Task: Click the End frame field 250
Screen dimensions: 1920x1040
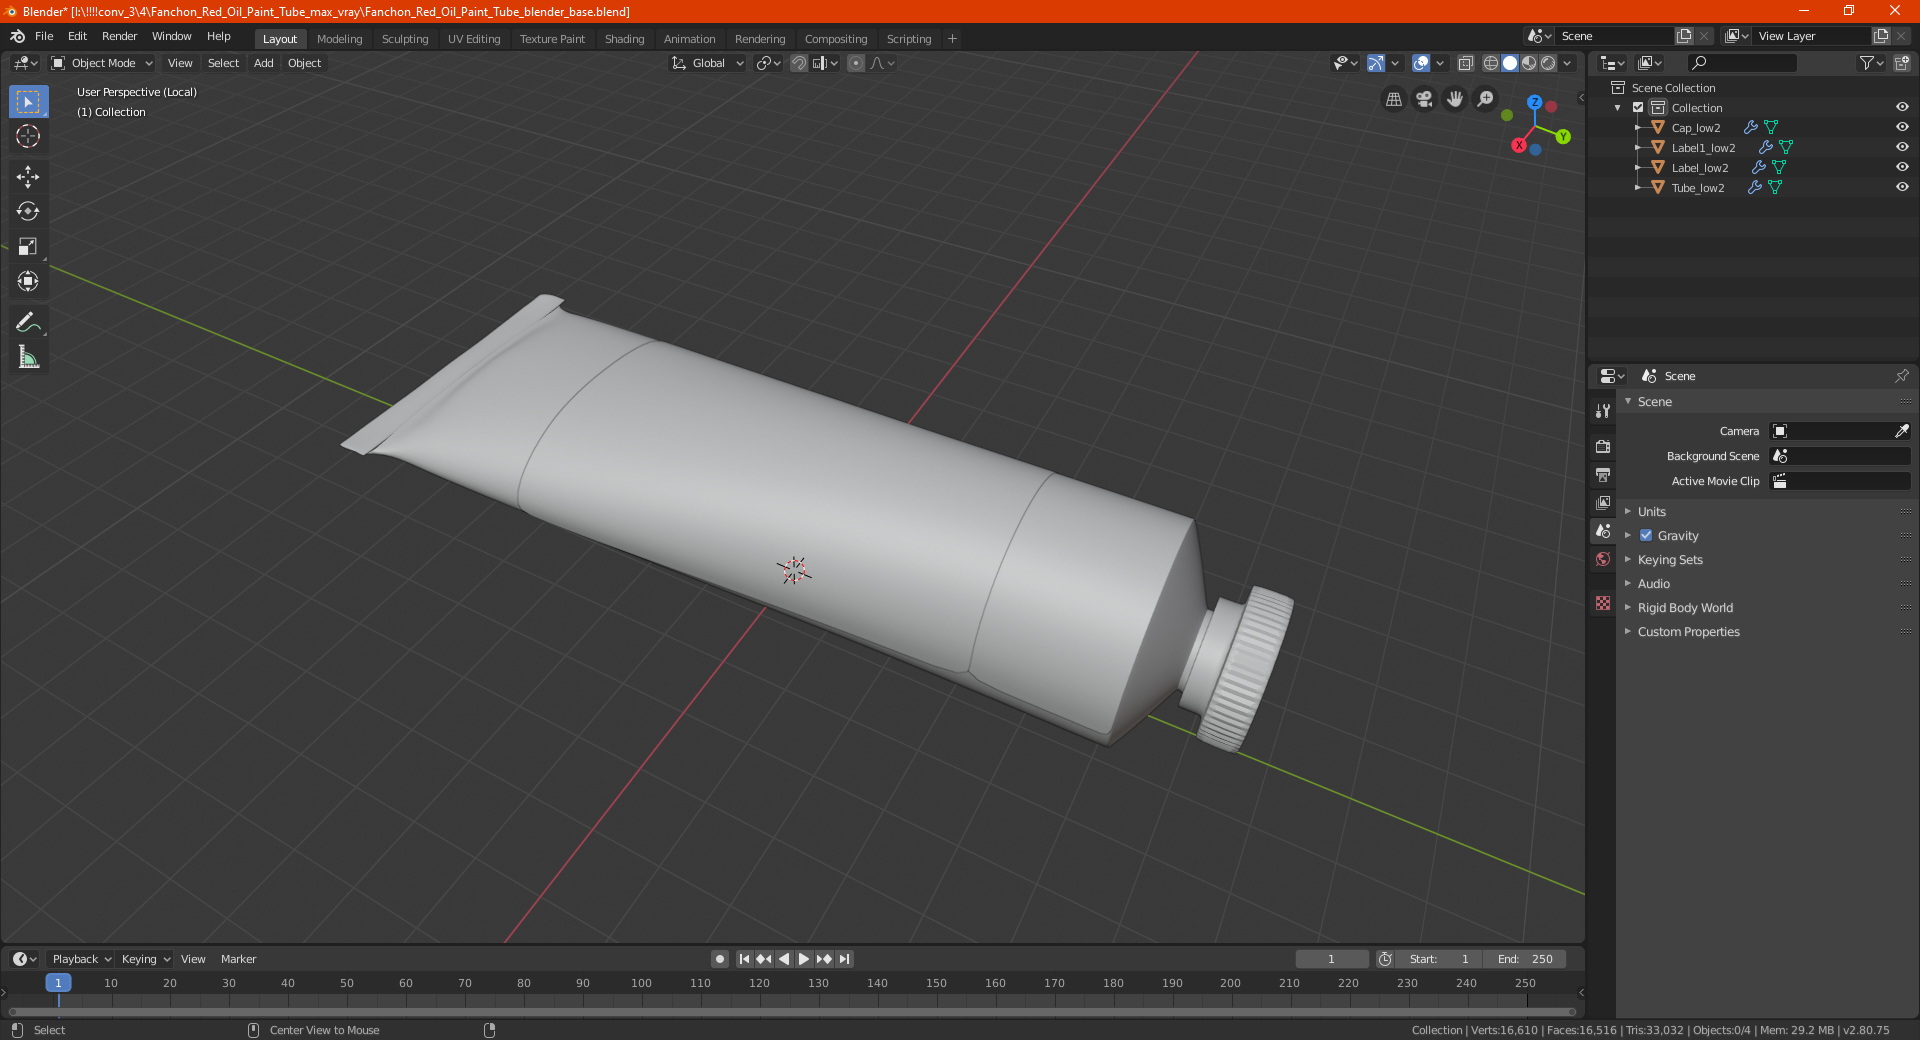Action: [x=1525, y=959]
